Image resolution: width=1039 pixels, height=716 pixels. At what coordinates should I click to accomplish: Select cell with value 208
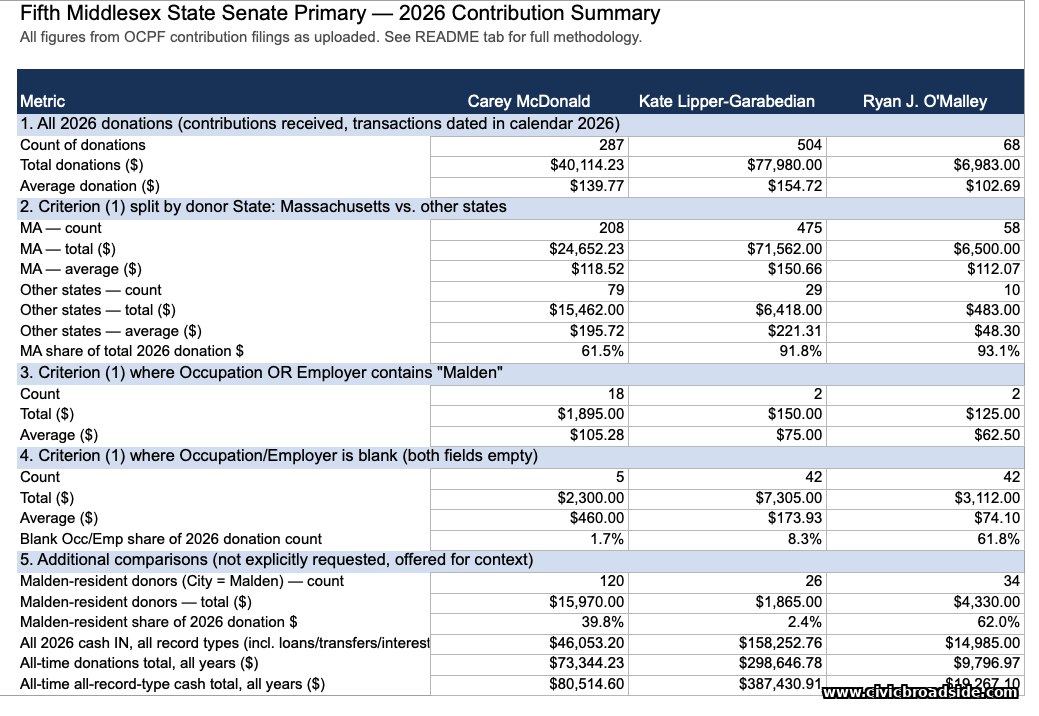click(529, 229)
